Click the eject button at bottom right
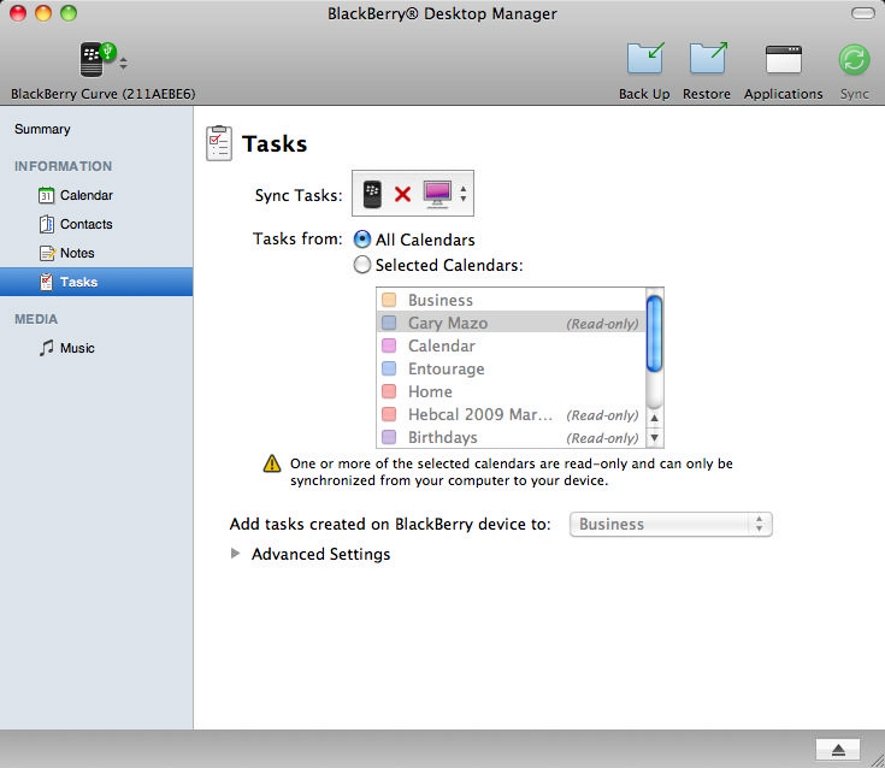This screenshot has width=885, height=768. coord(838,749)
